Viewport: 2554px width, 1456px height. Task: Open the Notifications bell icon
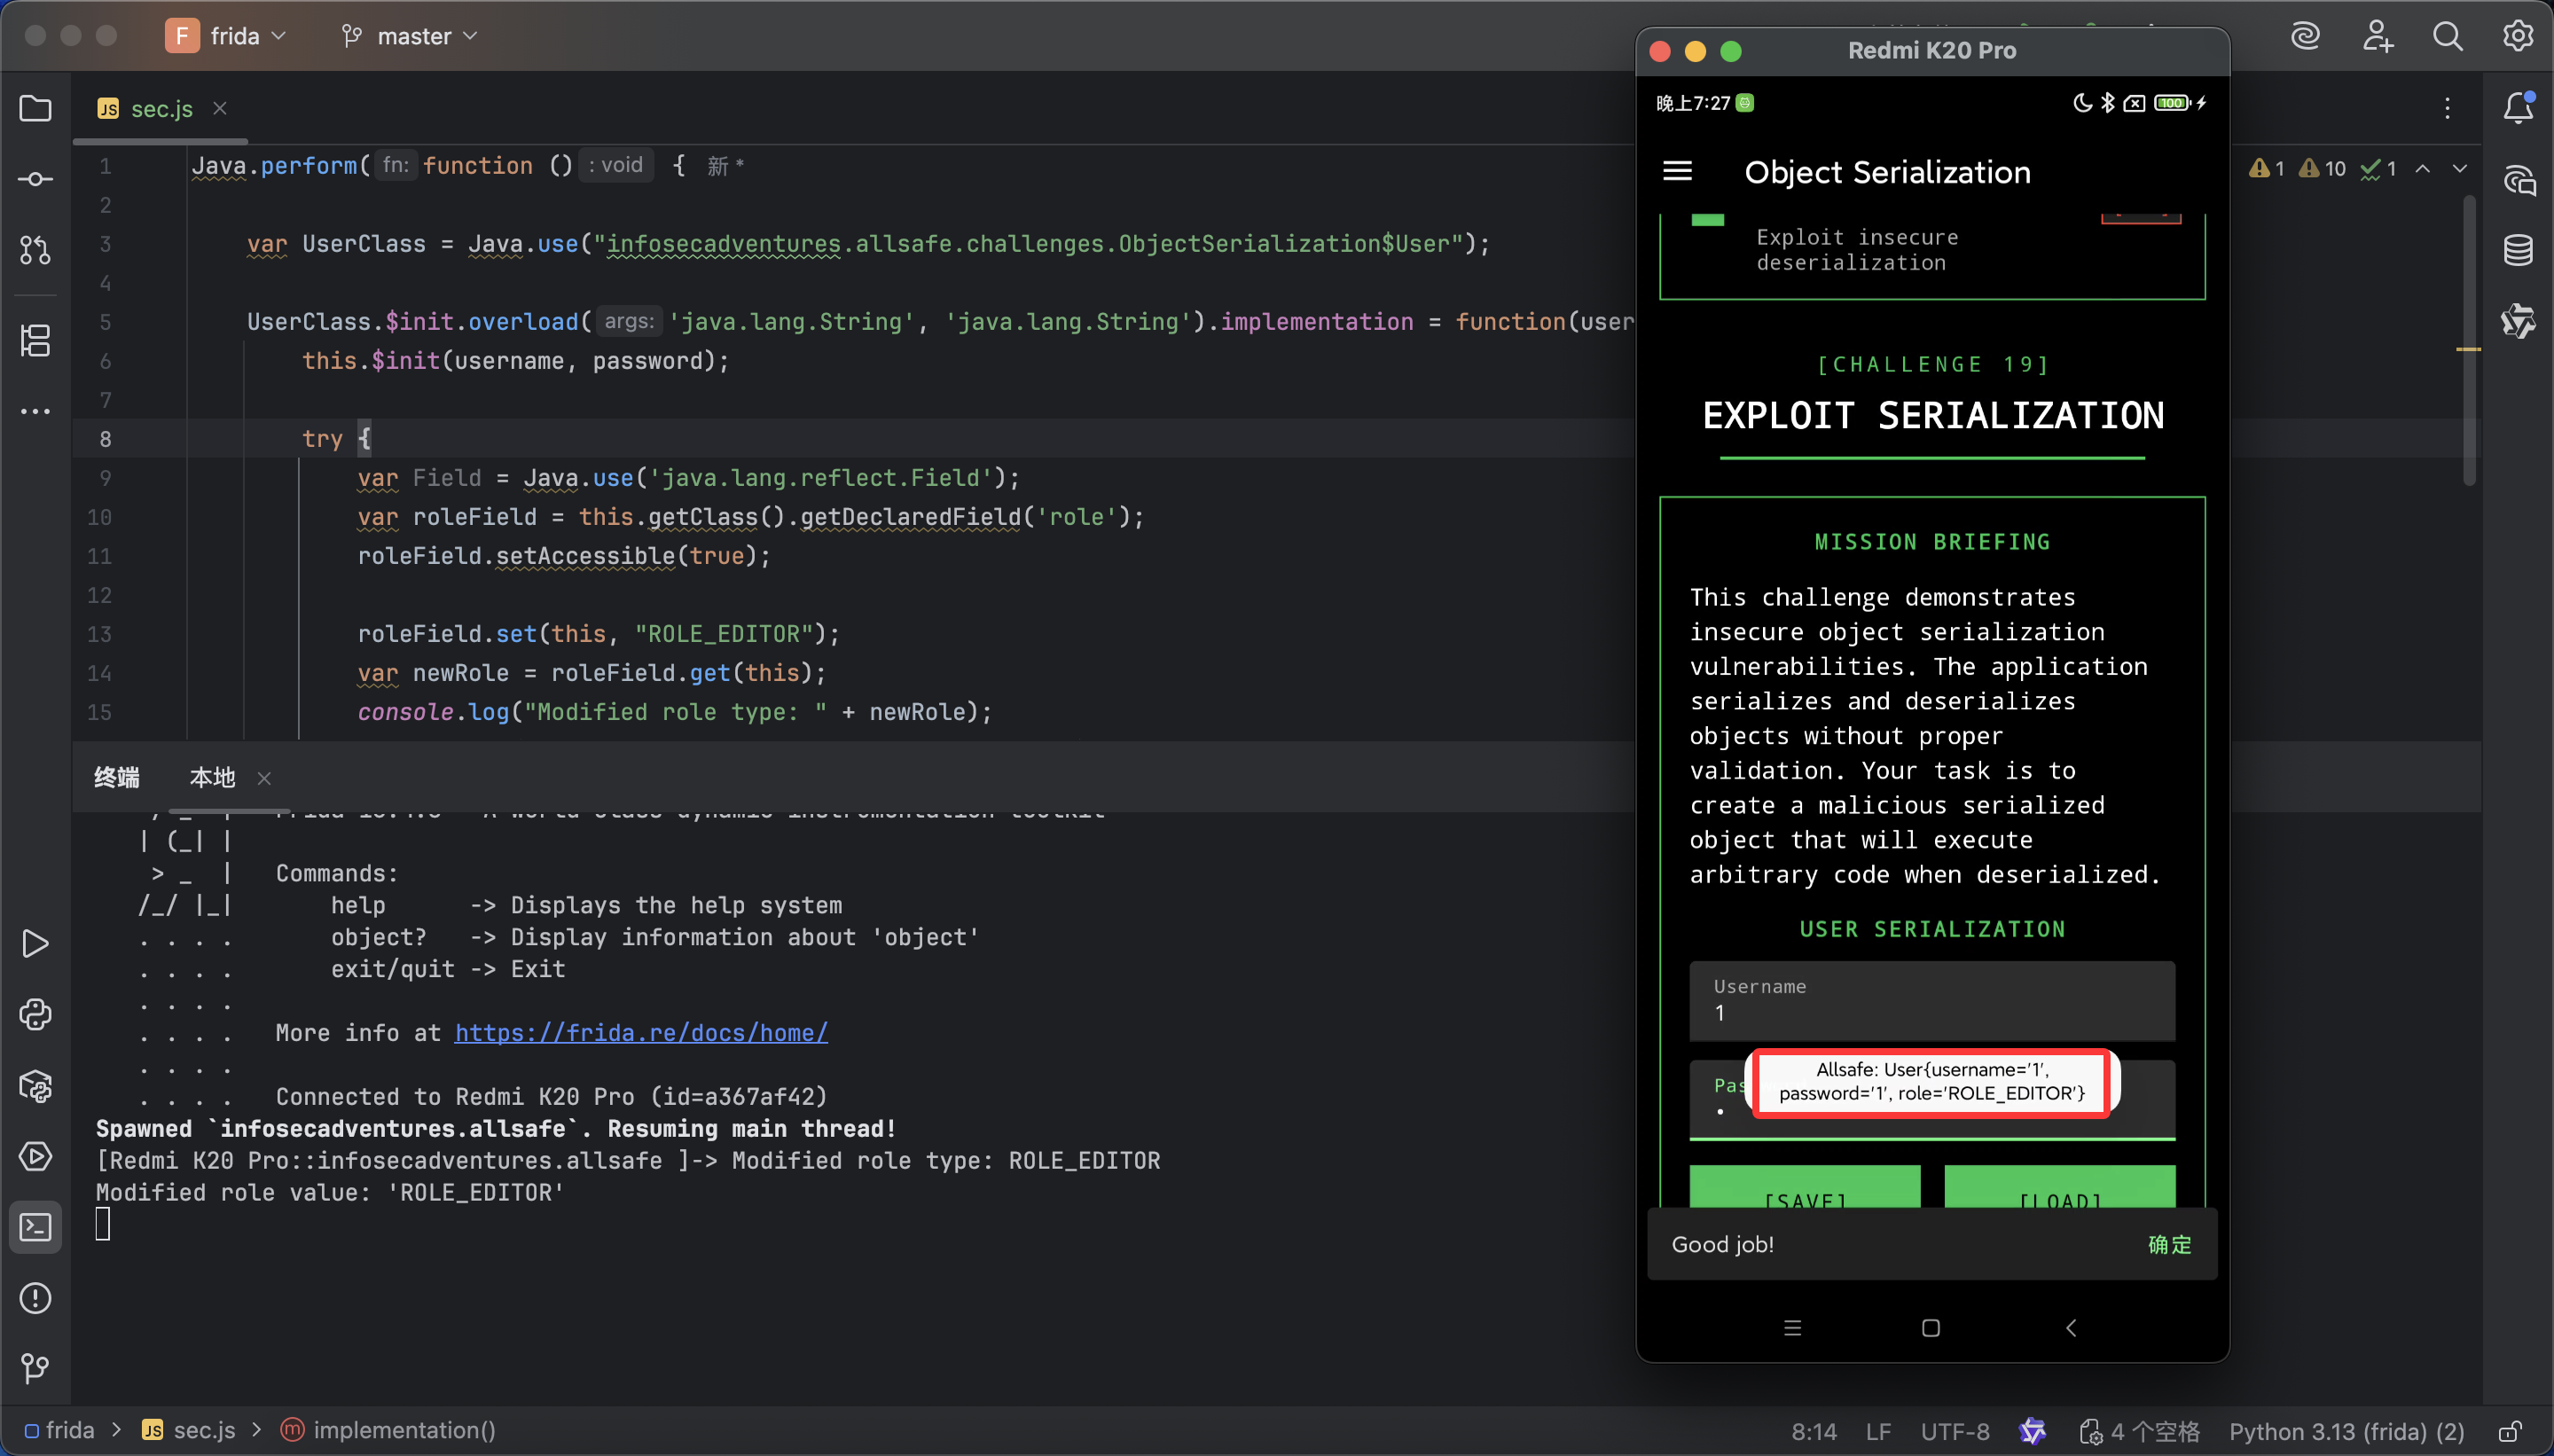point(2517,108)
